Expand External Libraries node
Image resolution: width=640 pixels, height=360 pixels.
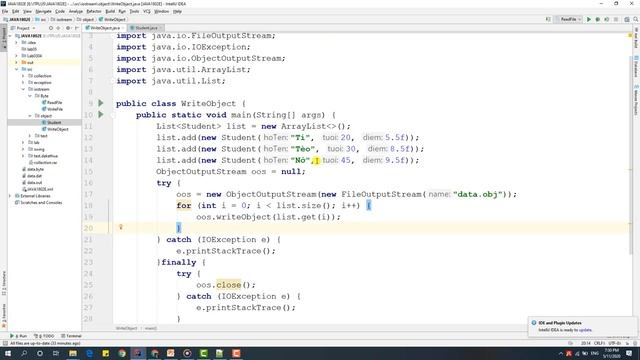tap(11, 196)
